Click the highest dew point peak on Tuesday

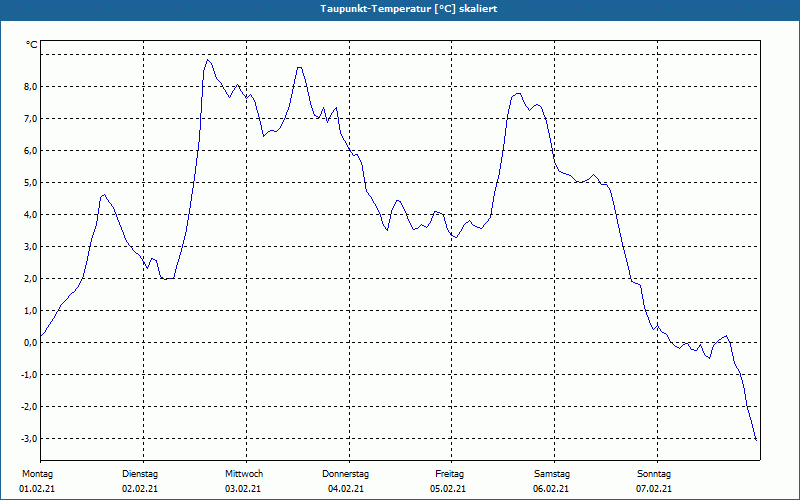pyautogui.click(x=207, y=60)
